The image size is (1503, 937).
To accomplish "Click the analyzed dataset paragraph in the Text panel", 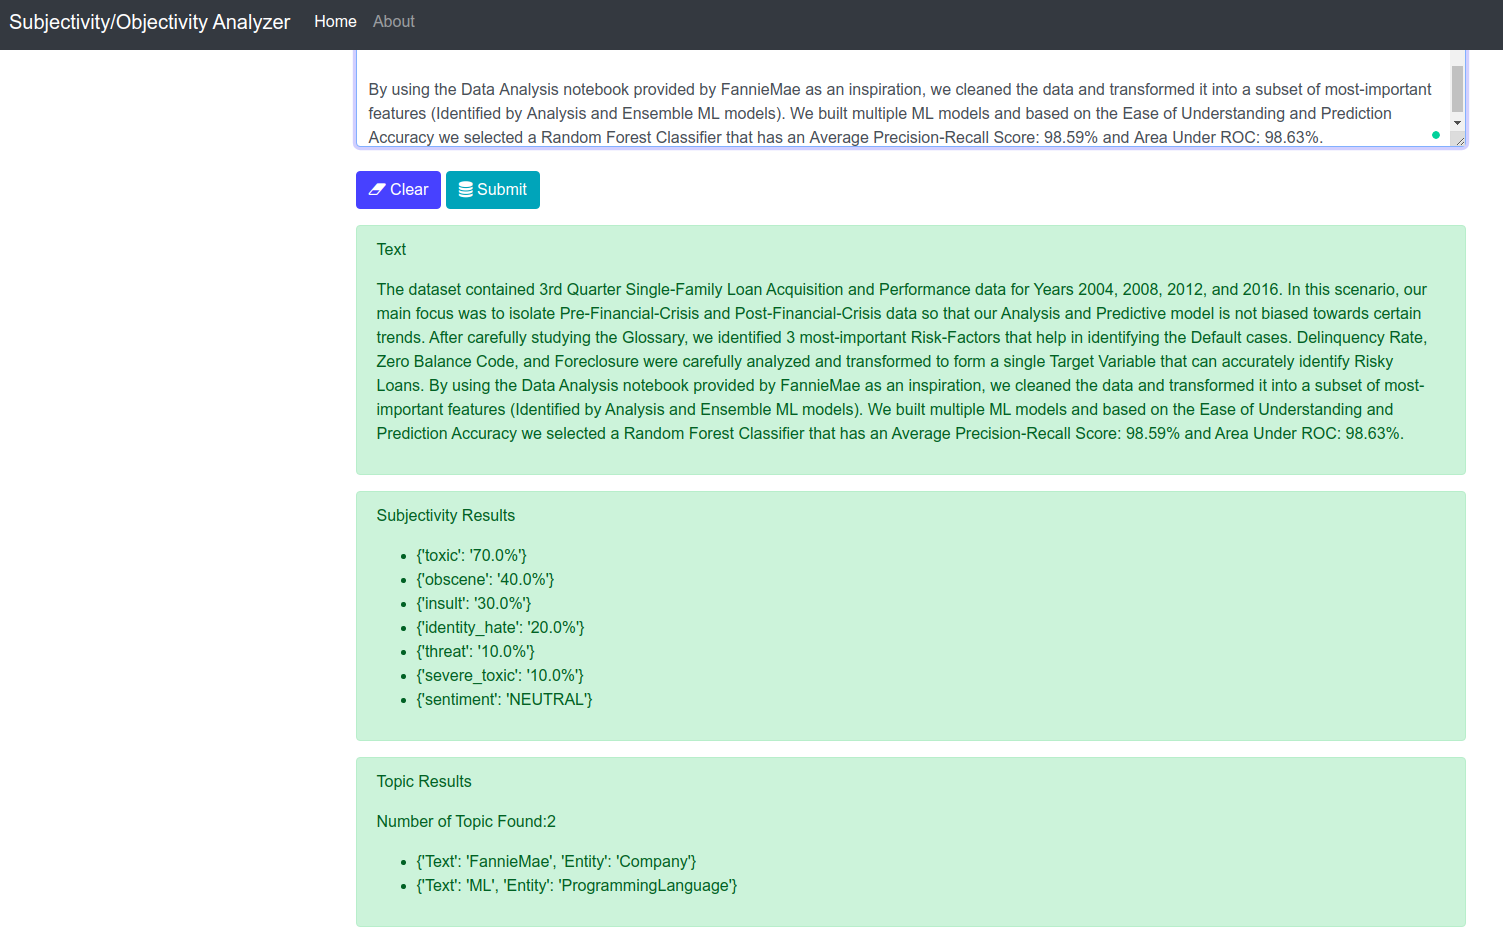I will point(902,362).
